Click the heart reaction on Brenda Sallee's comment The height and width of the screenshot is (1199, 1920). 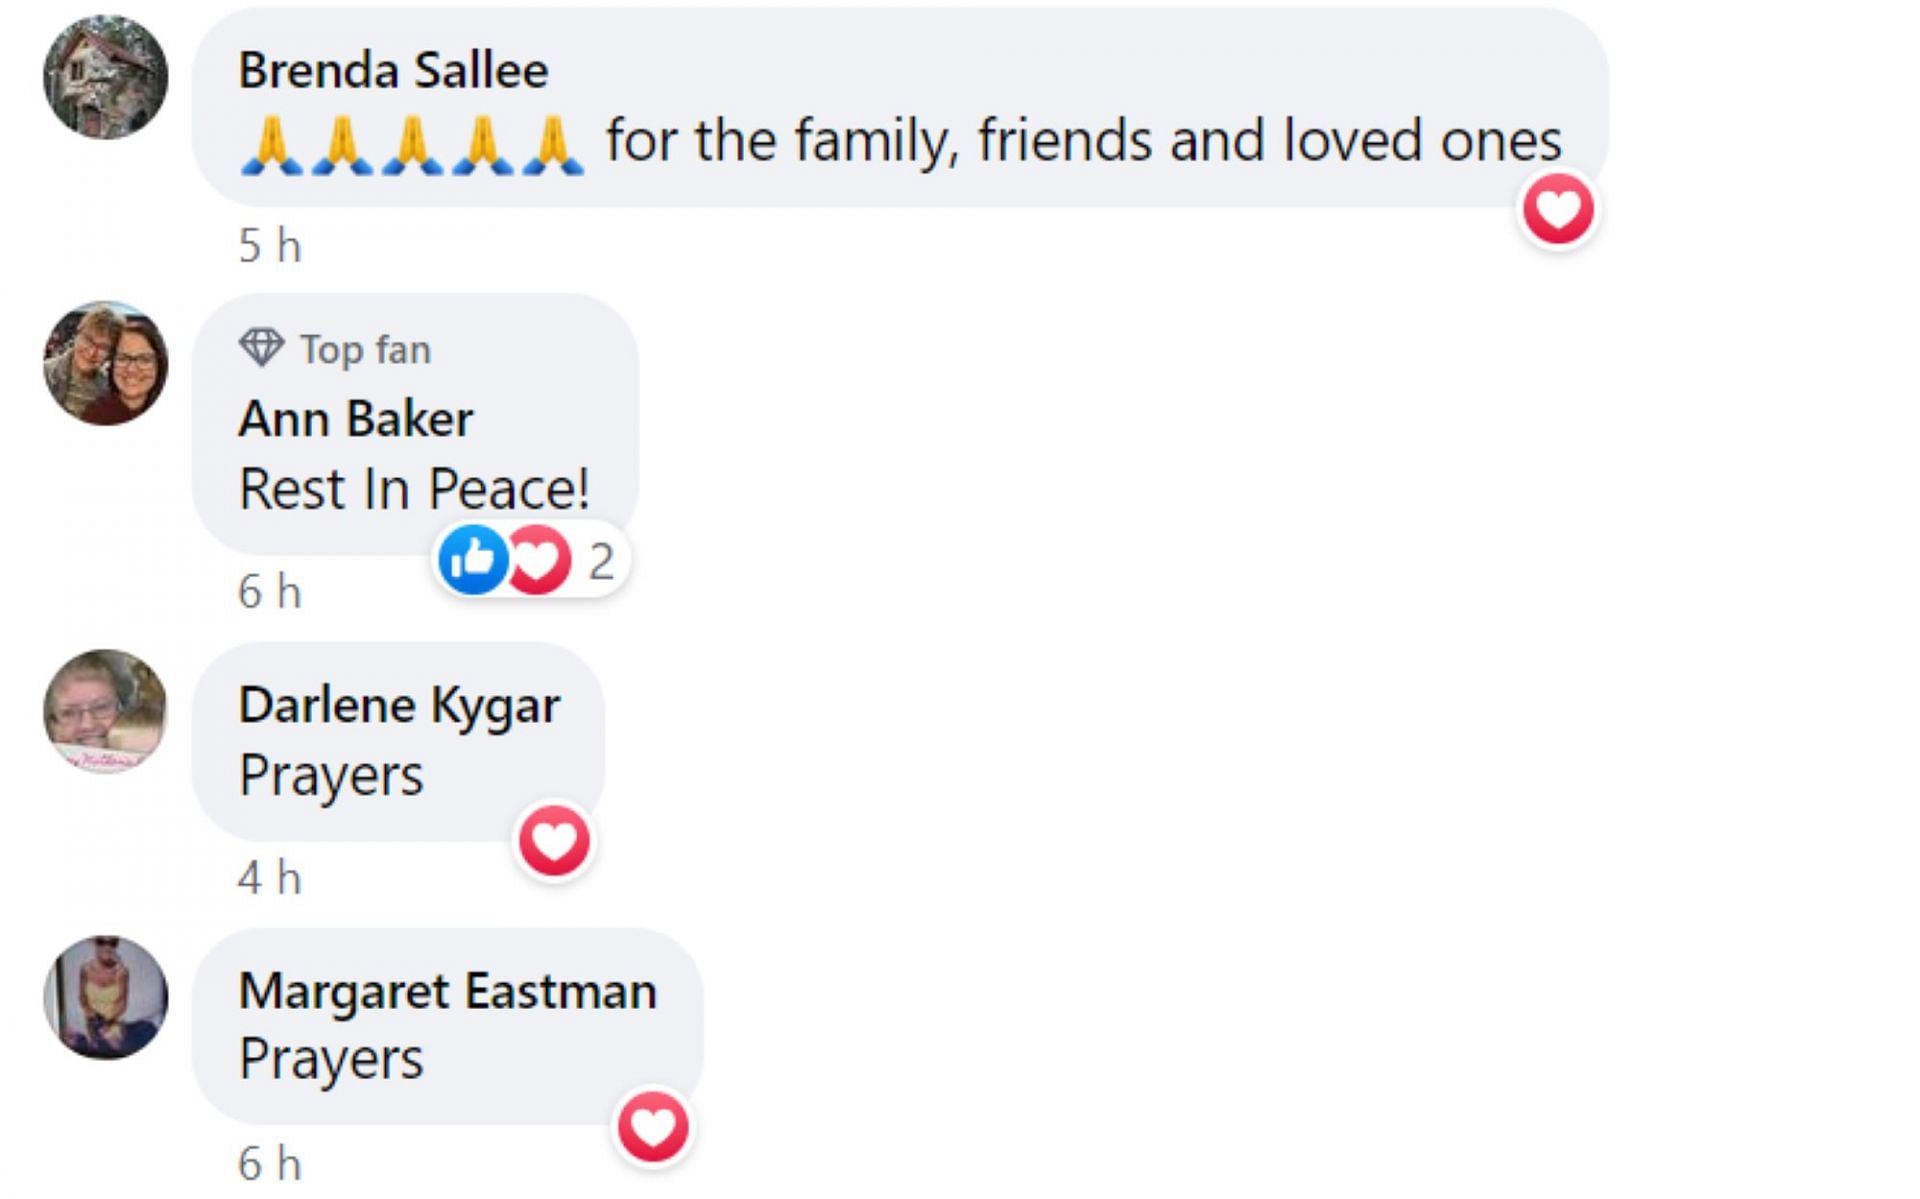(x=1558, y=209)
